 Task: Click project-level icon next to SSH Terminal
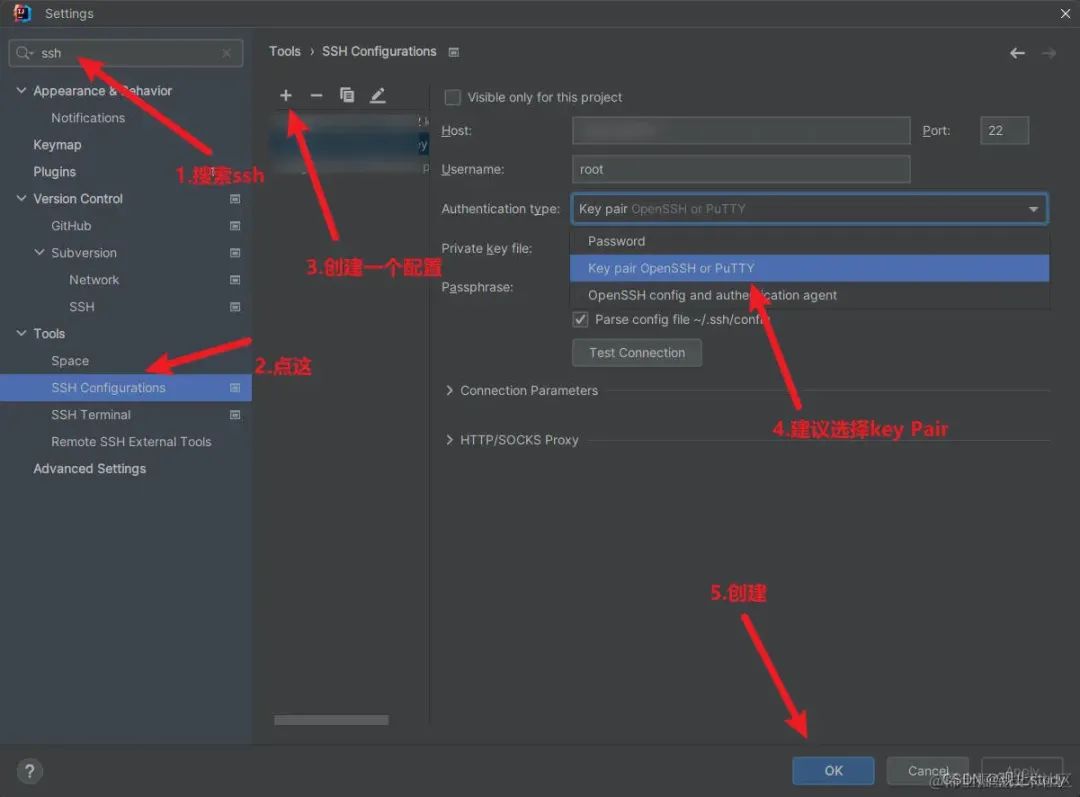click(235, 415)
